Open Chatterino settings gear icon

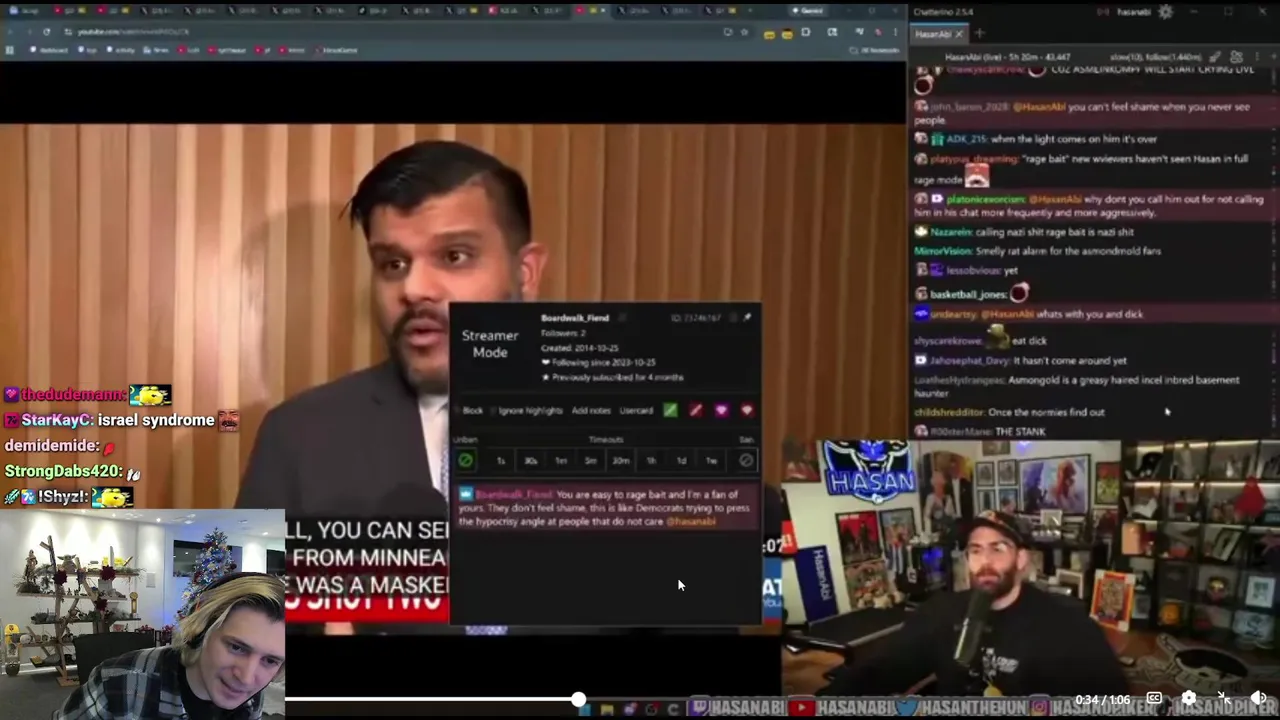(x=1165, y=12)
